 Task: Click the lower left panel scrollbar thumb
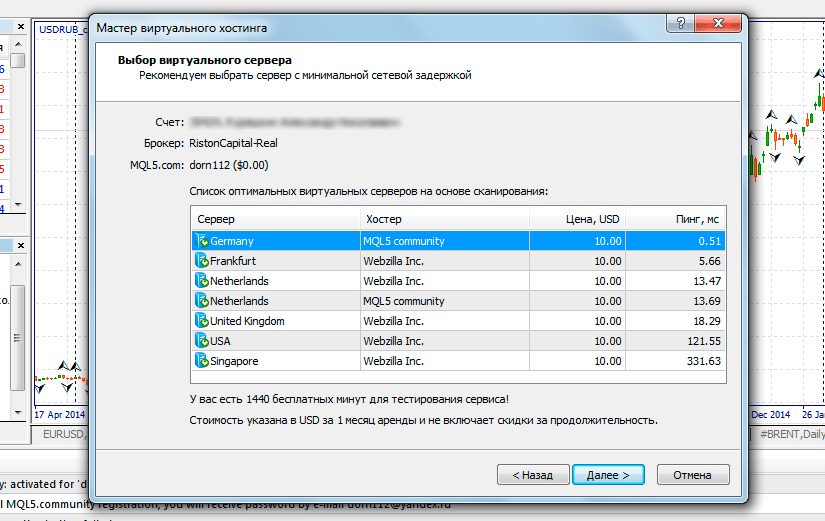(x=18, y=338)
